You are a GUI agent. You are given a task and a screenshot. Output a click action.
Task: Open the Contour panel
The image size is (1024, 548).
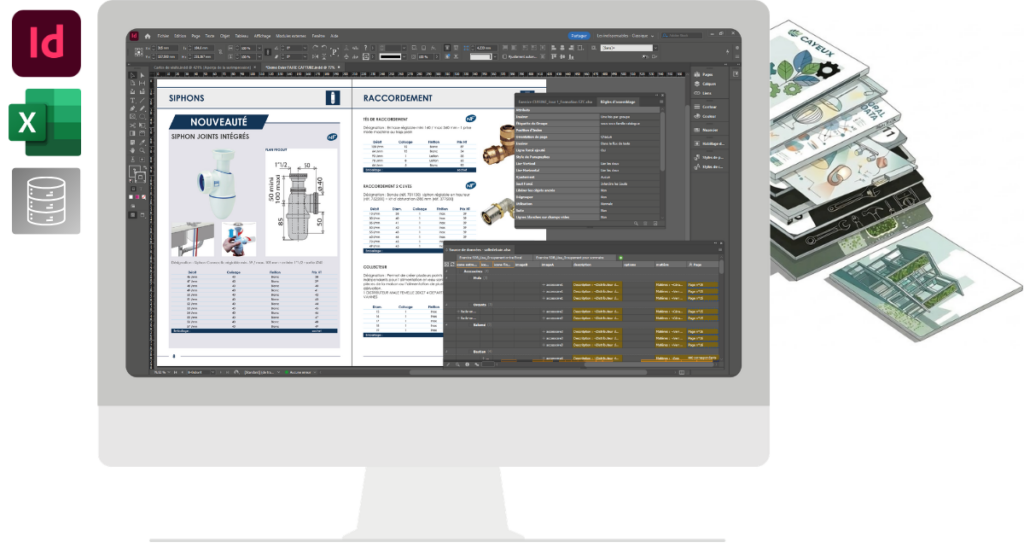point(706,107)
